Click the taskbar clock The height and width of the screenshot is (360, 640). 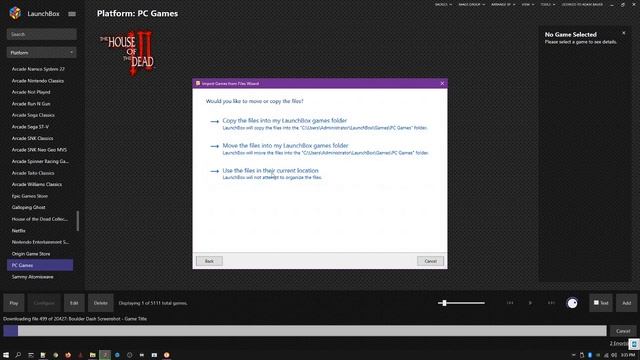pos(628,355)
